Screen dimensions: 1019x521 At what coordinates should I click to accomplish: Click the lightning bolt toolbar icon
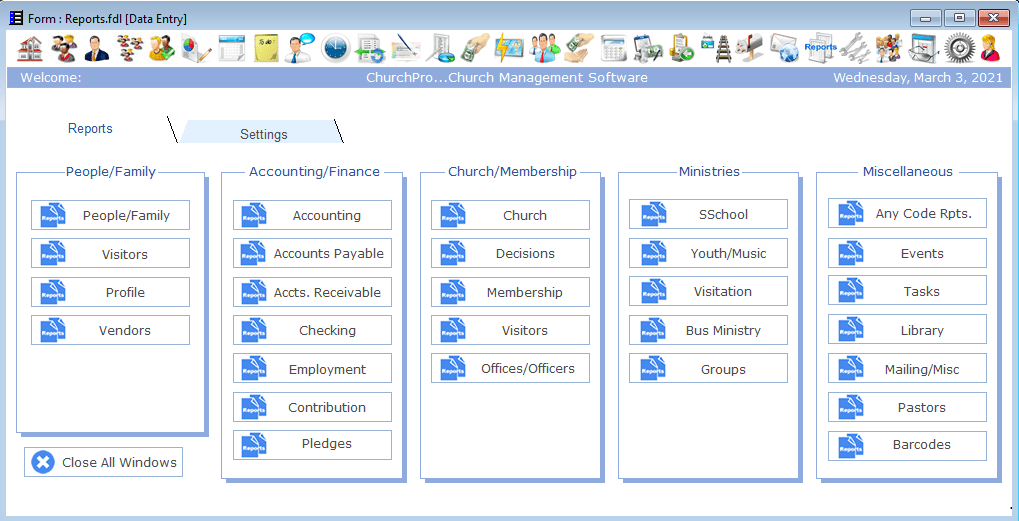point(508,48)
